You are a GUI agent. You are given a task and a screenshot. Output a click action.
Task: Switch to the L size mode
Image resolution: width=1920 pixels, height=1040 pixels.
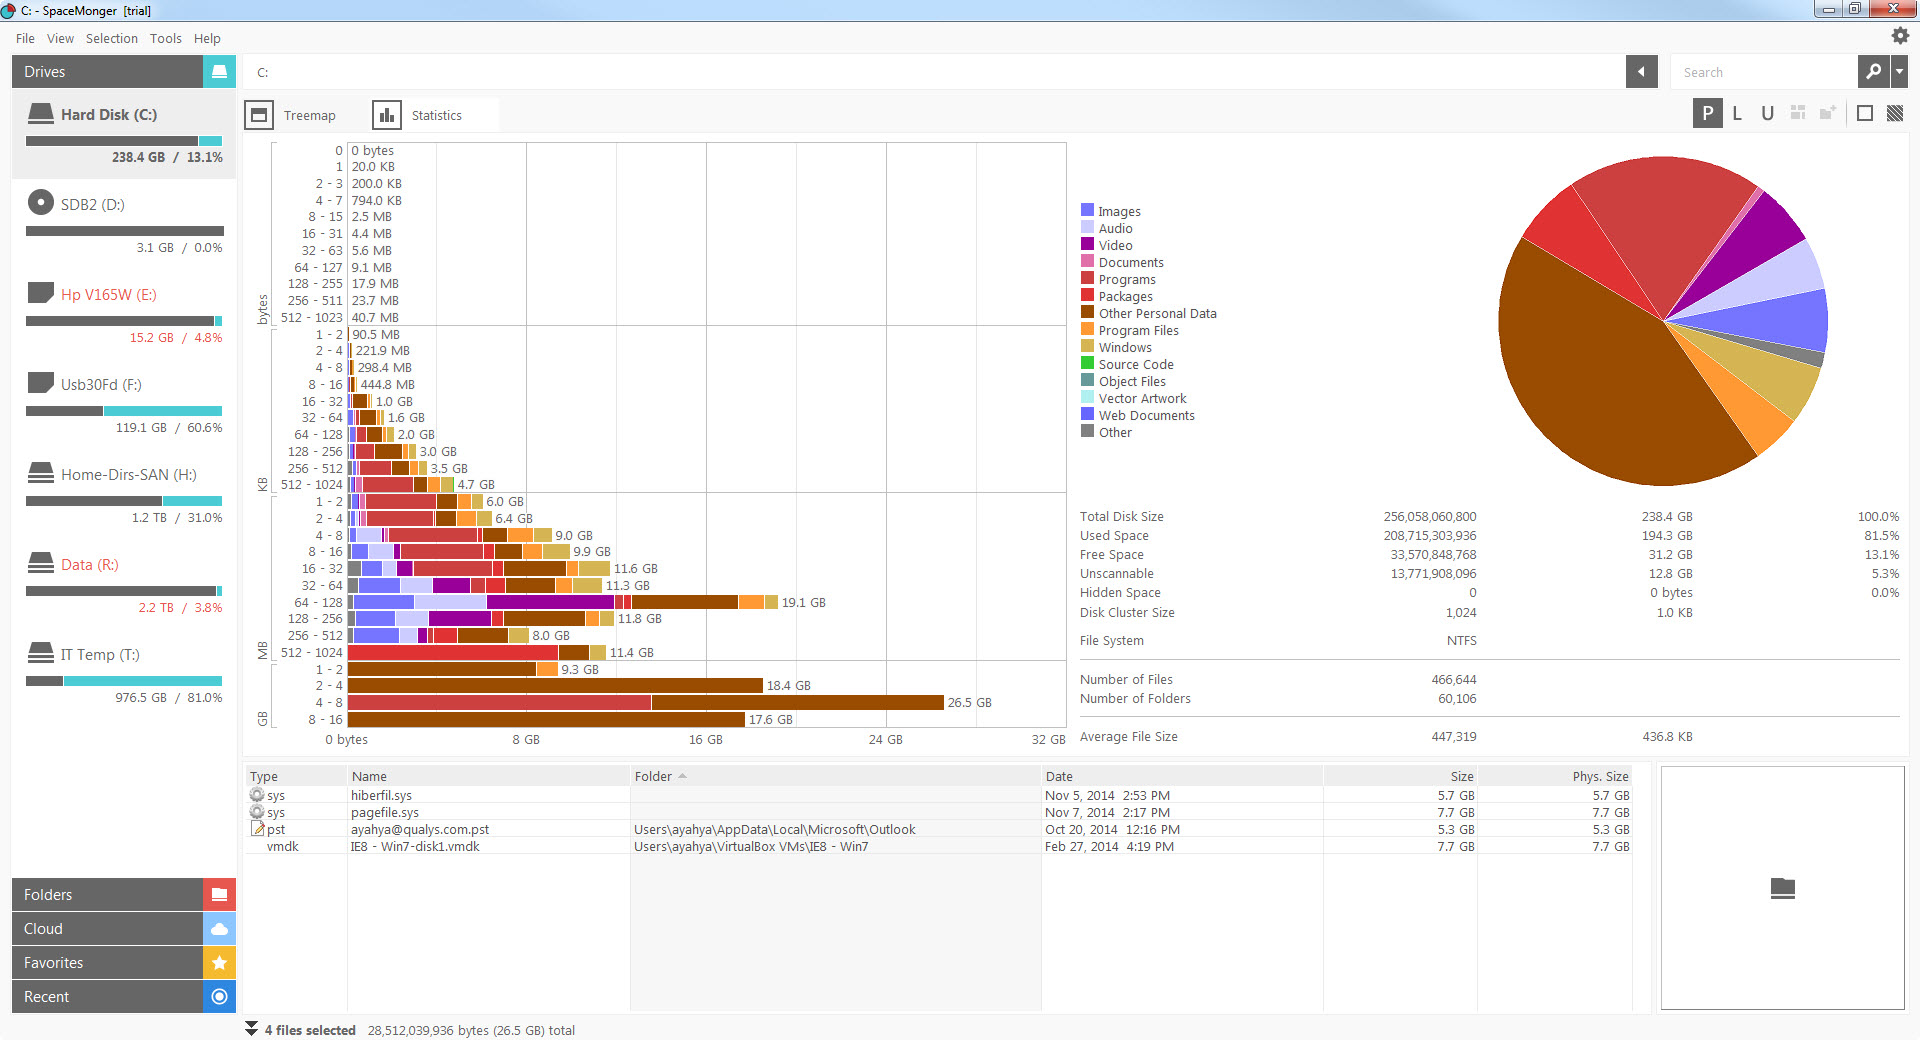point(1737,114)
